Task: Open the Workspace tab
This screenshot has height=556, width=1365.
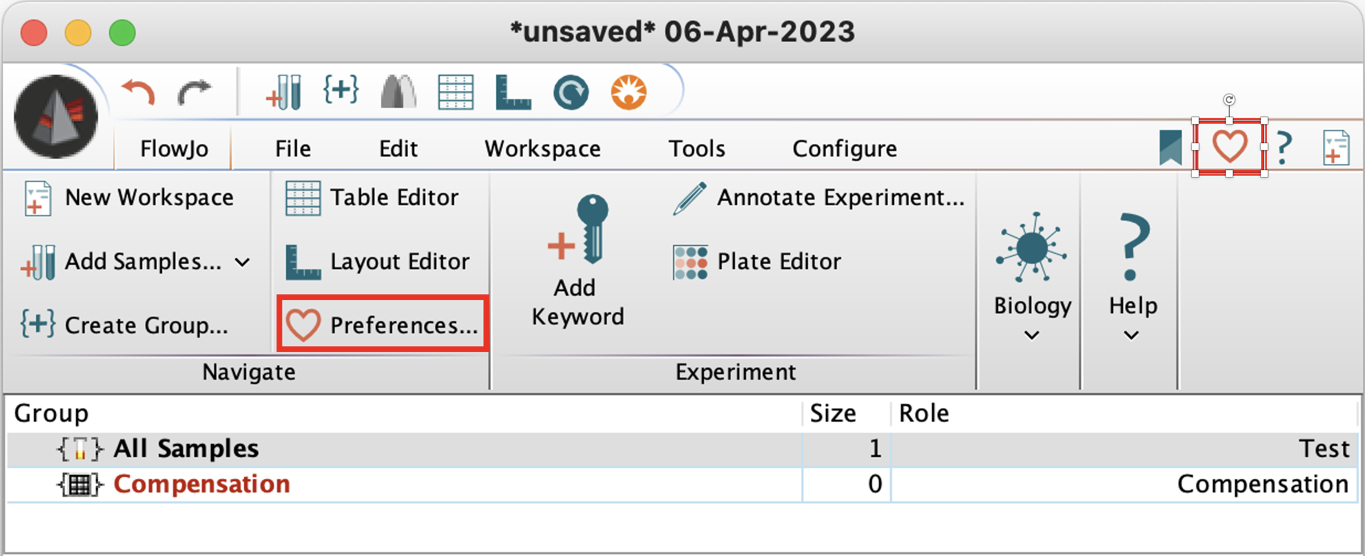Action: 543,149
